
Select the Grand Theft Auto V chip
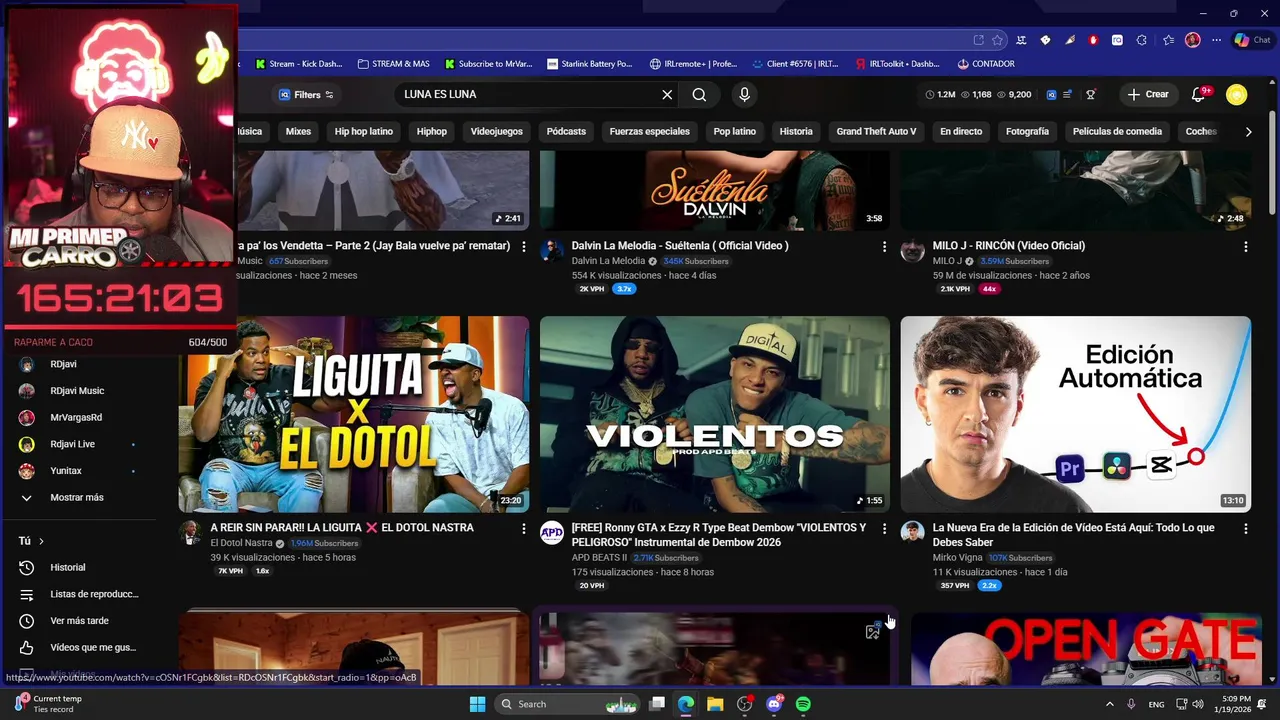click(876, 131)
